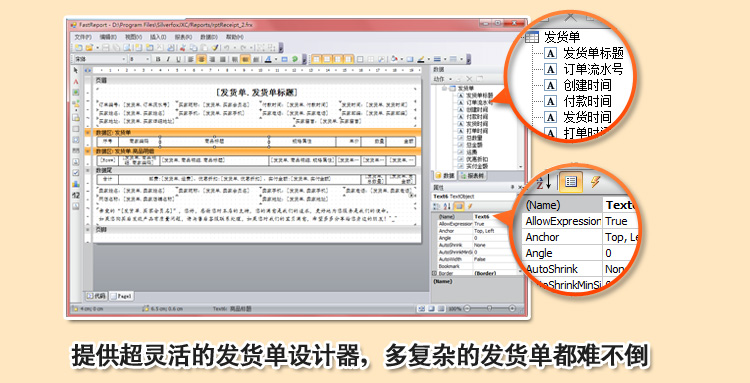Click the categorized view icon in properties panel
Viewport: 750px width, 383px height.
pyautogui.click(x=437, y=207)
